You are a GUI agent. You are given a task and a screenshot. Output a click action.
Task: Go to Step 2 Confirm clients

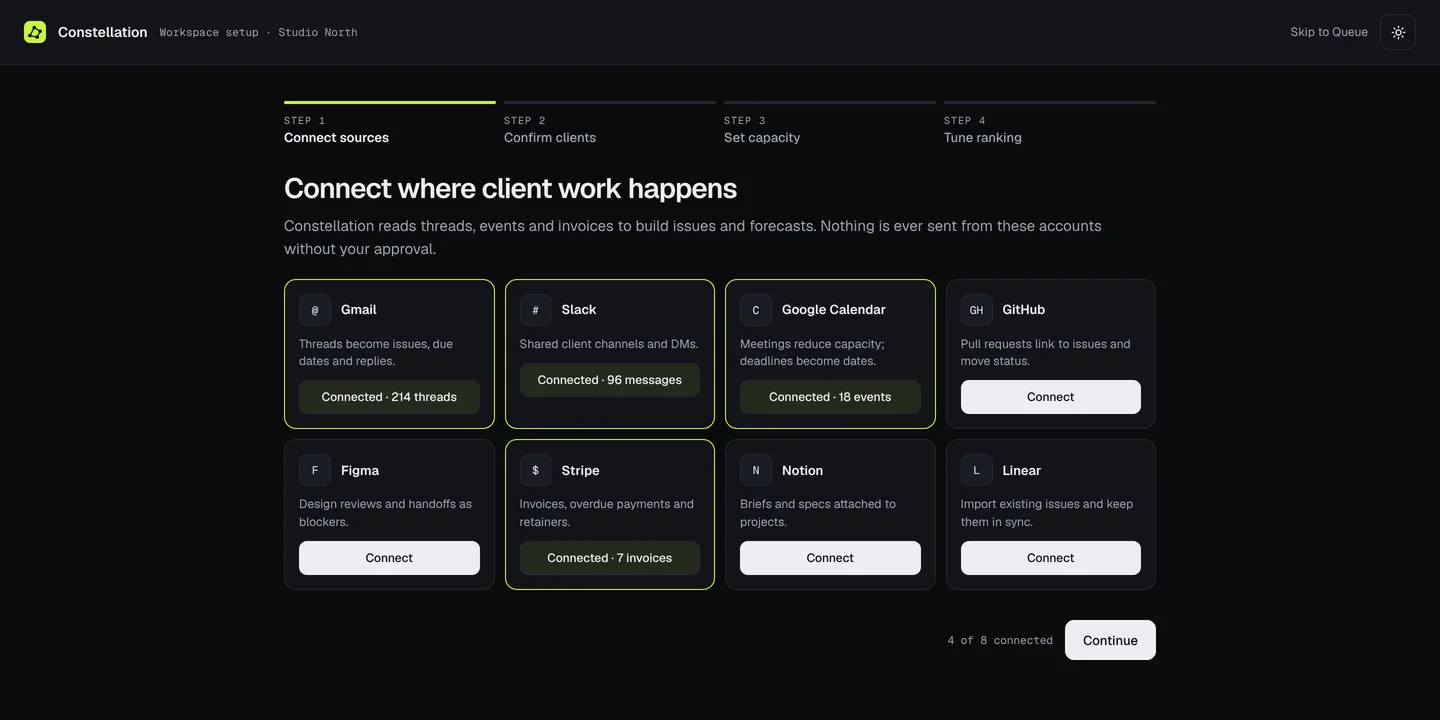pos(609,124)
